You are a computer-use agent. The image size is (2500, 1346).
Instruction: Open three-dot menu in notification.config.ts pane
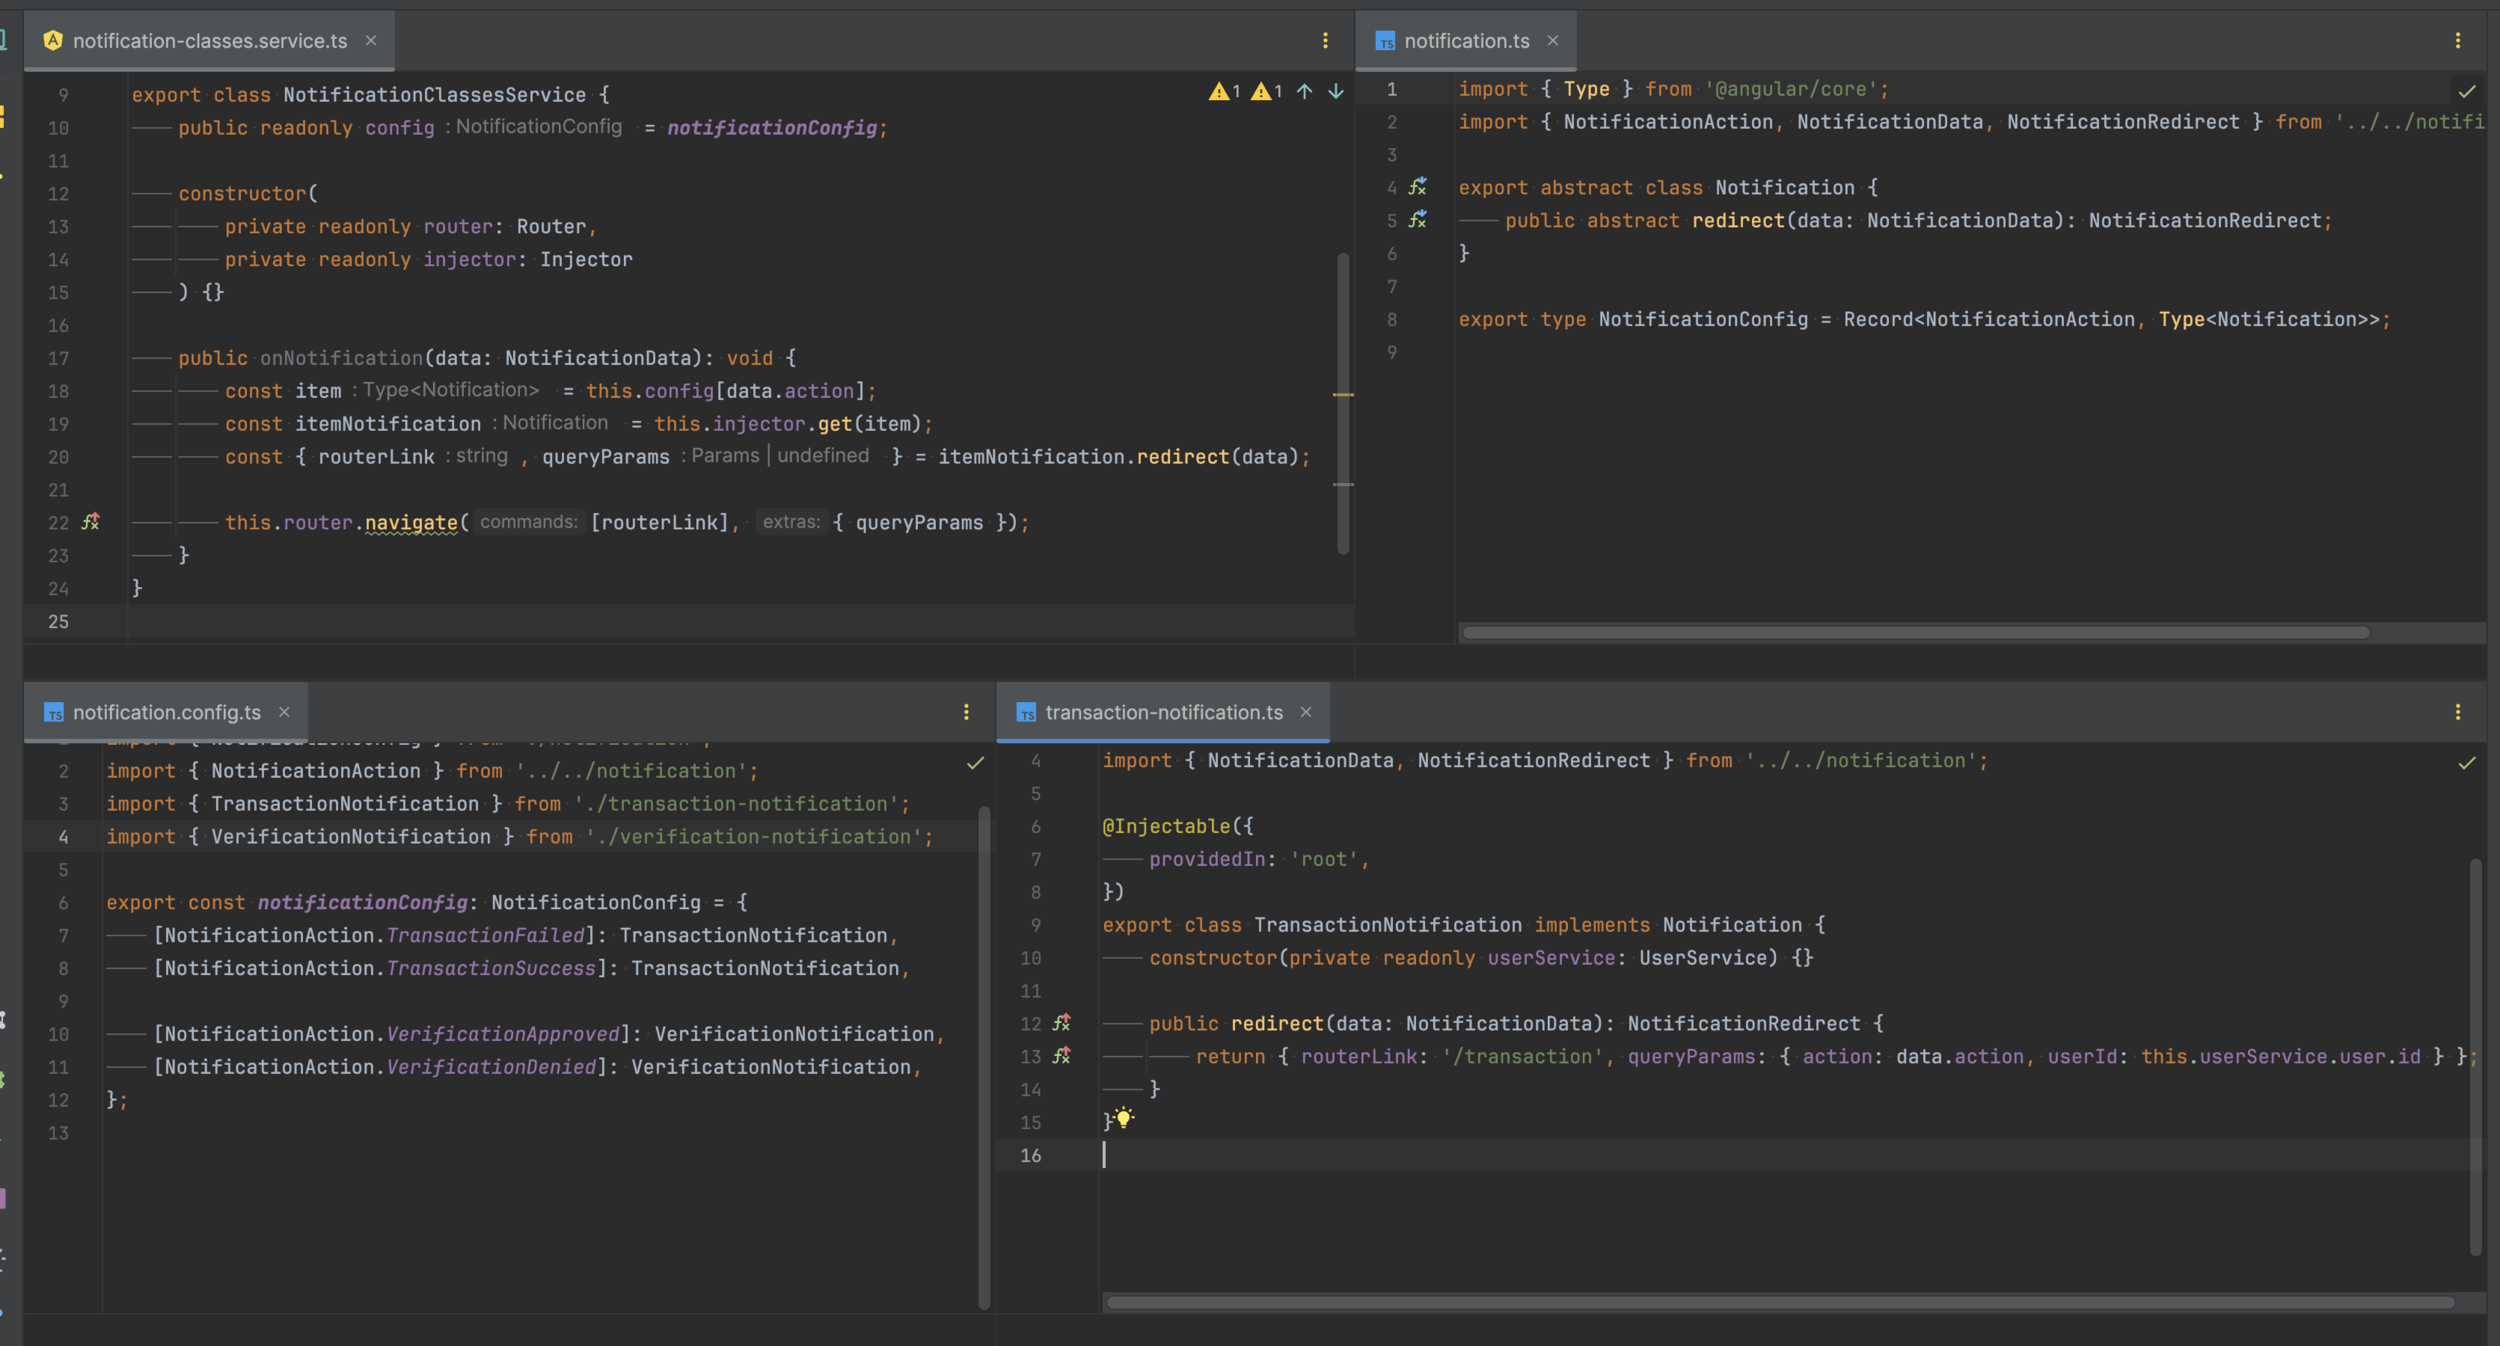(966, 712)
